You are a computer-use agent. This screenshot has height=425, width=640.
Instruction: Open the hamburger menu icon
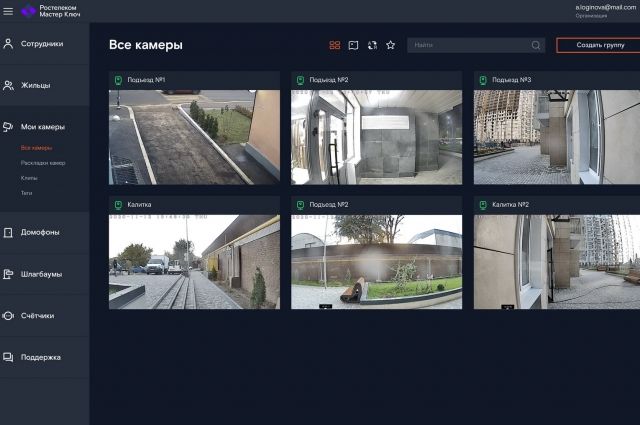8,11
